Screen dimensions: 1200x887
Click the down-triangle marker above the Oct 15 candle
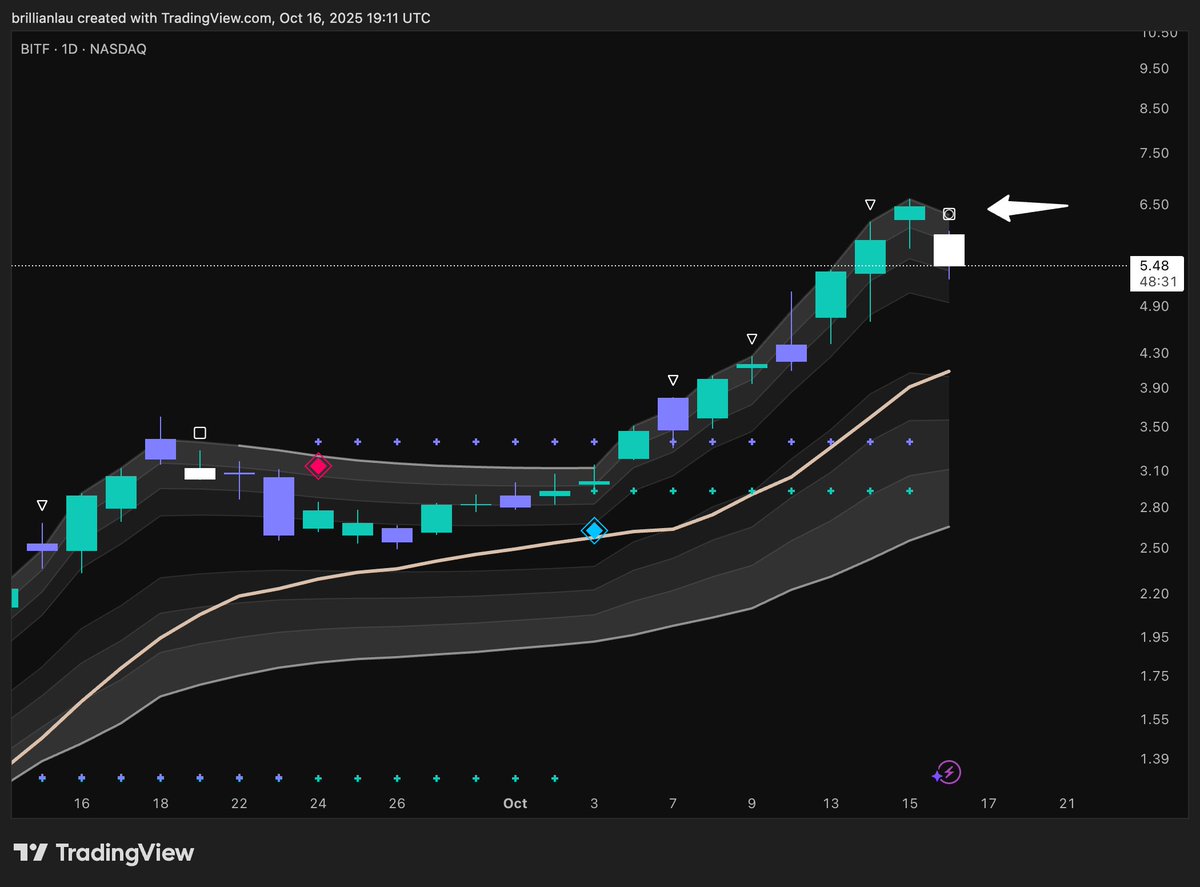[869, 203]
